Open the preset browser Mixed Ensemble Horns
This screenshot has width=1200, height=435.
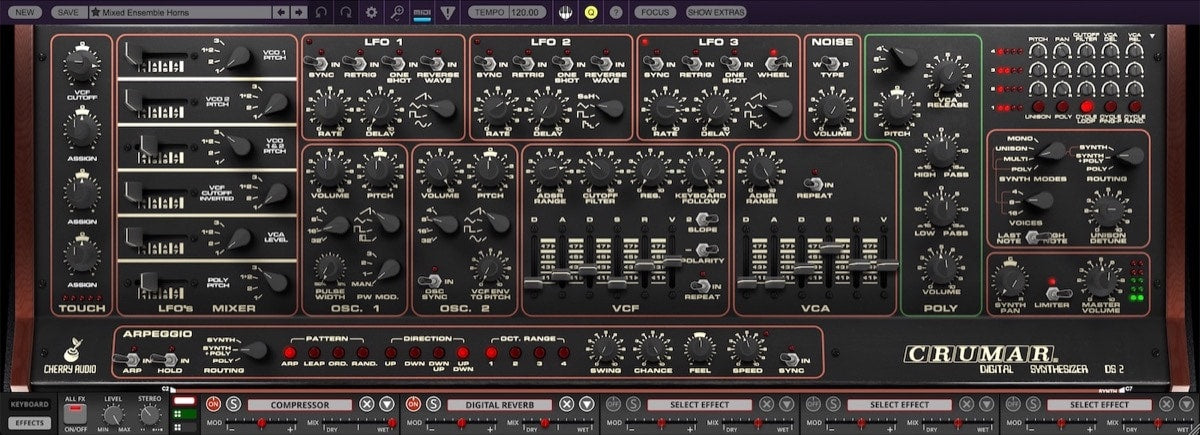tap(180, 12)
